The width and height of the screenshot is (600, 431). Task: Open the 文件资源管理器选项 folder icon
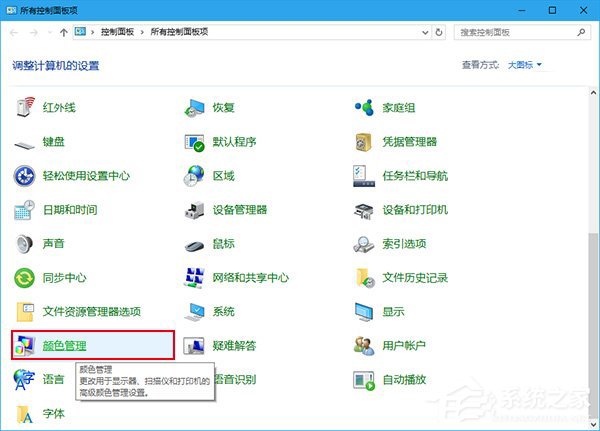(x=25, y=311)
